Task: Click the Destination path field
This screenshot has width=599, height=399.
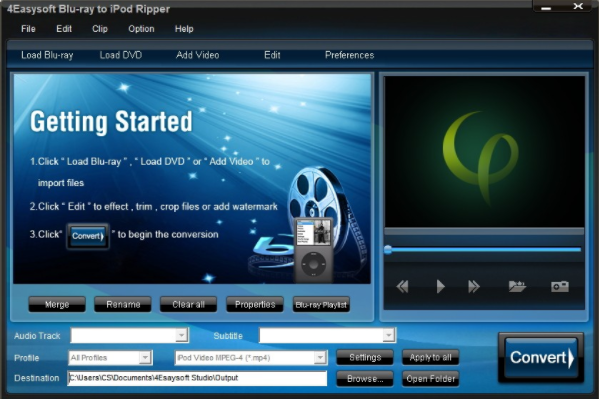Action: point(197,378)
